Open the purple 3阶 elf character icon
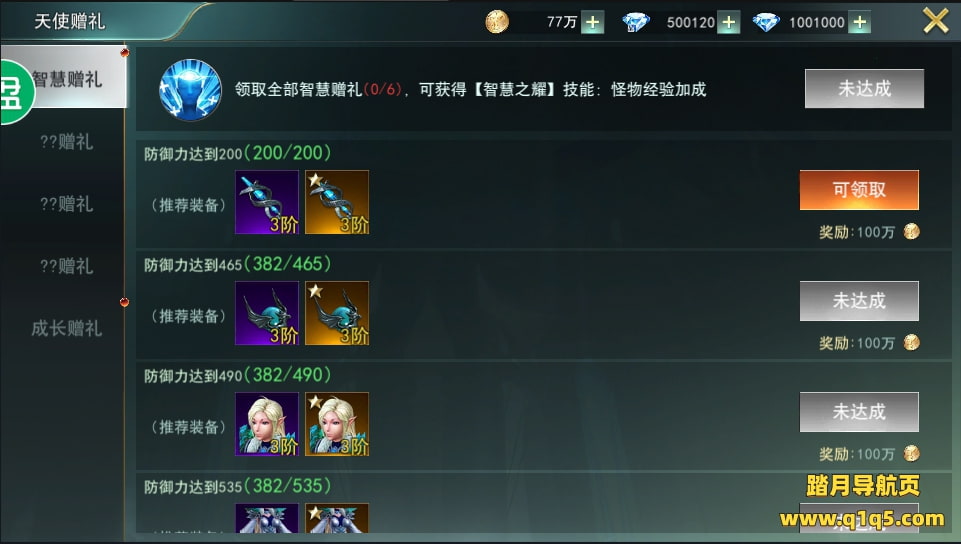The height and width of the screenshot is (544, 961). 267,424
